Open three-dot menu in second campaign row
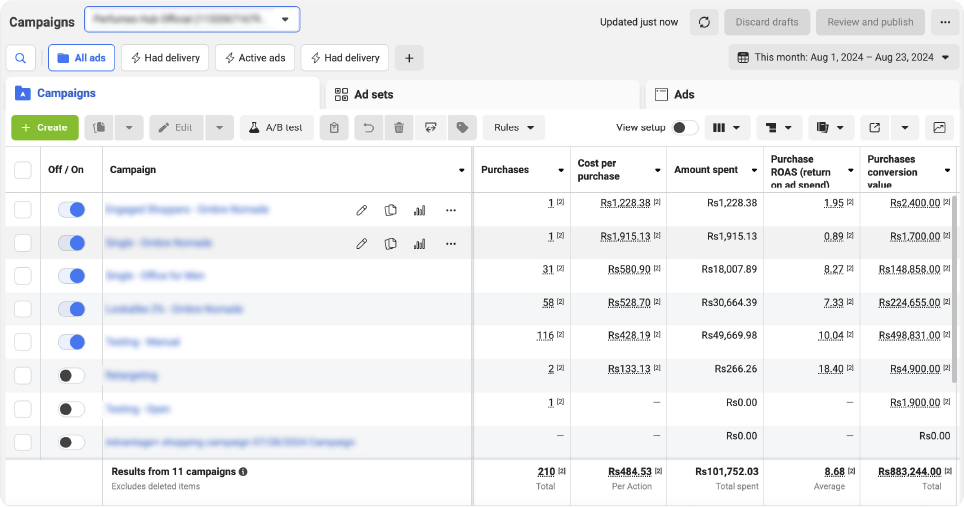This screenshot has height=507, width=964. tap(451, 243)
